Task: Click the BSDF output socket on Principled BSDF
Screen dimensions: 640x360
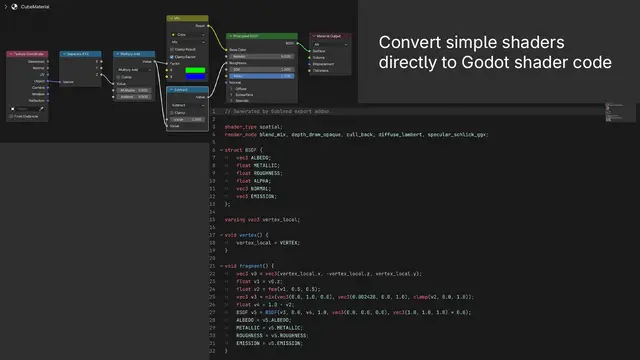Action: (297, 43)
